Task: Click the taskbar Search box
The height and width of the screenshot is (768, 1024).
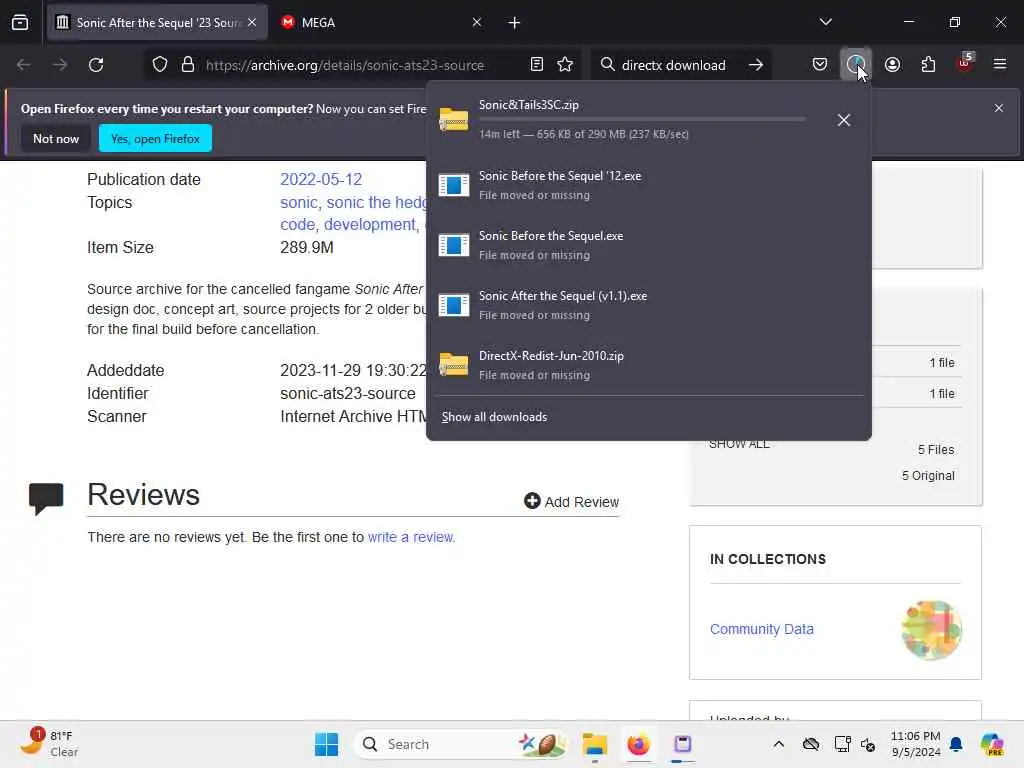Action: (460, 744)
